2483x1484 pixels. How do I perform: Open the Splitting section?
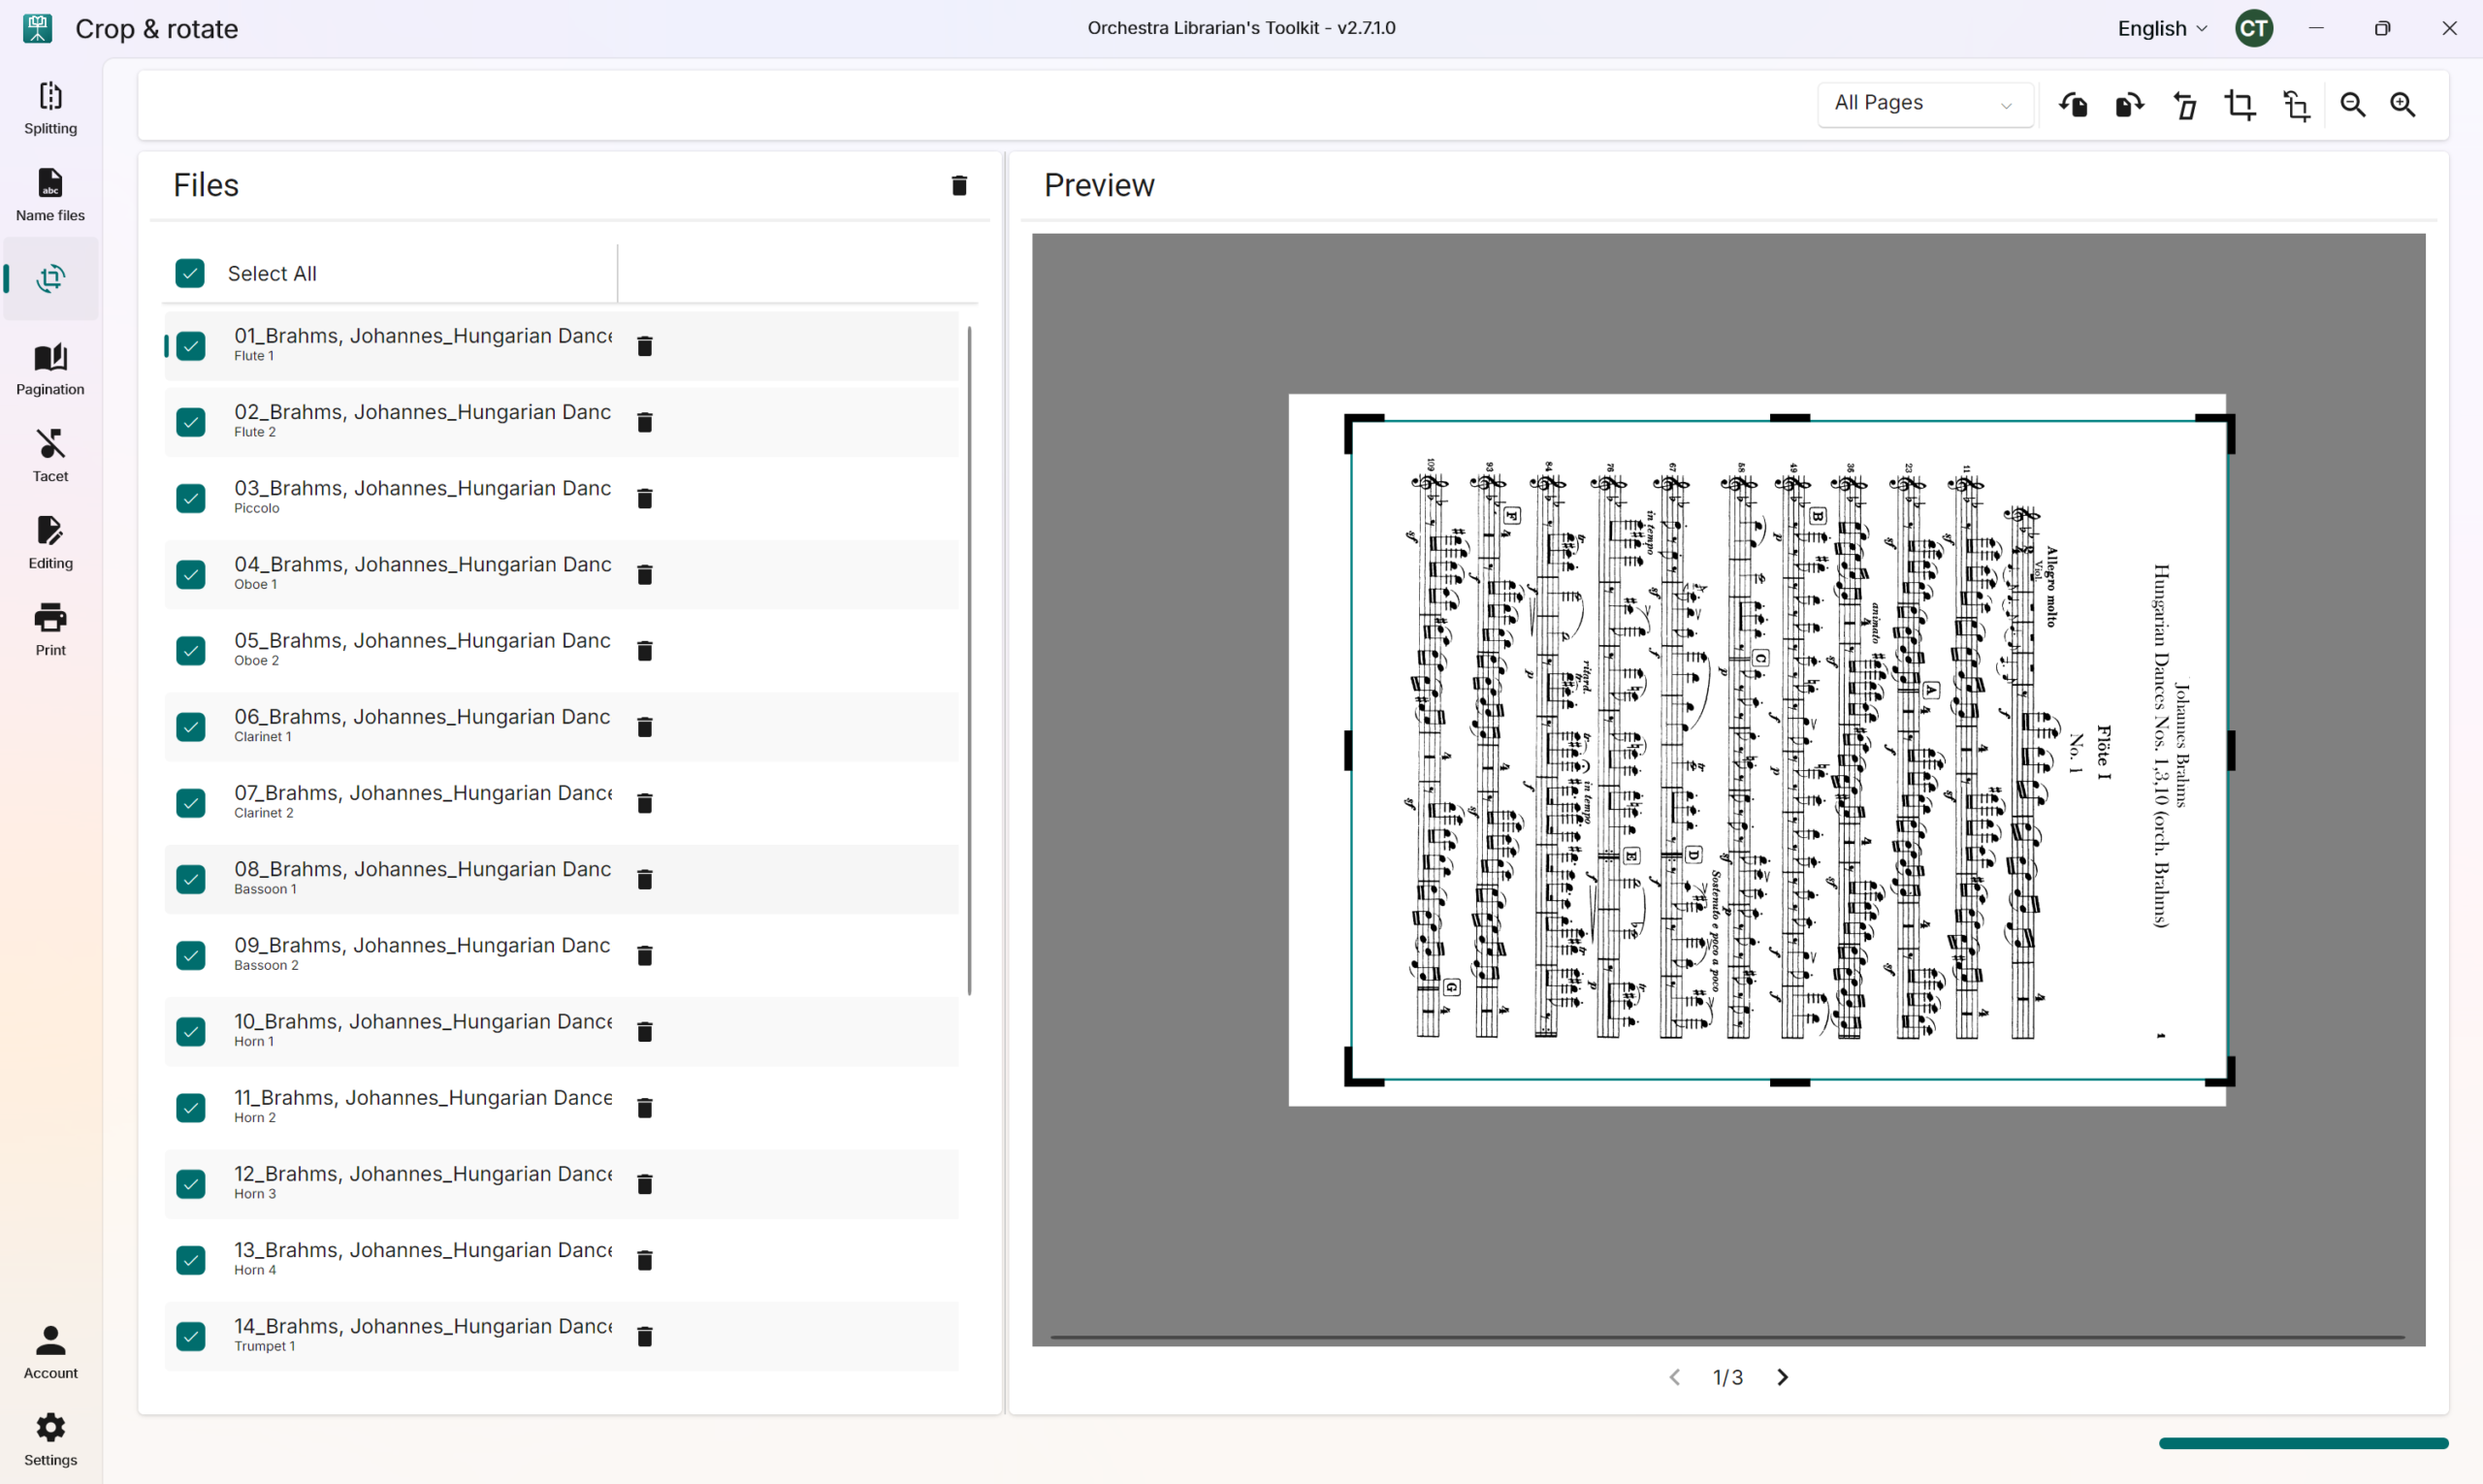(50, 108)
